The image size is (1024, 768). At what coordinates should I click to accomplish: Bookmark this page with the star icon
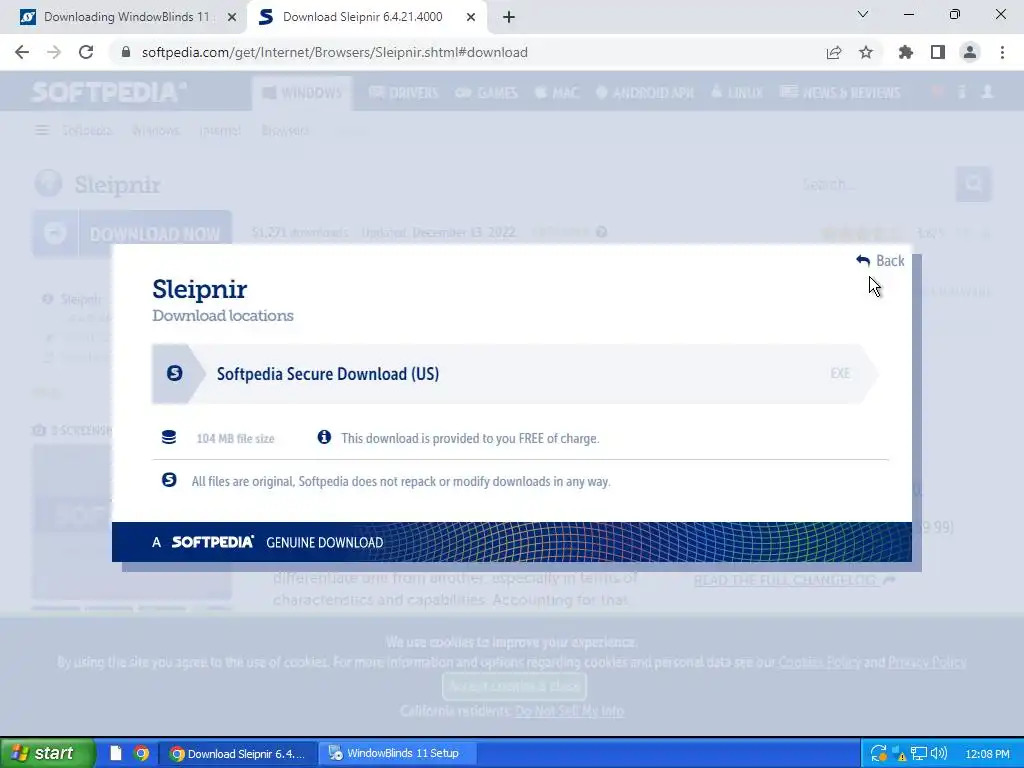(866, 52)
